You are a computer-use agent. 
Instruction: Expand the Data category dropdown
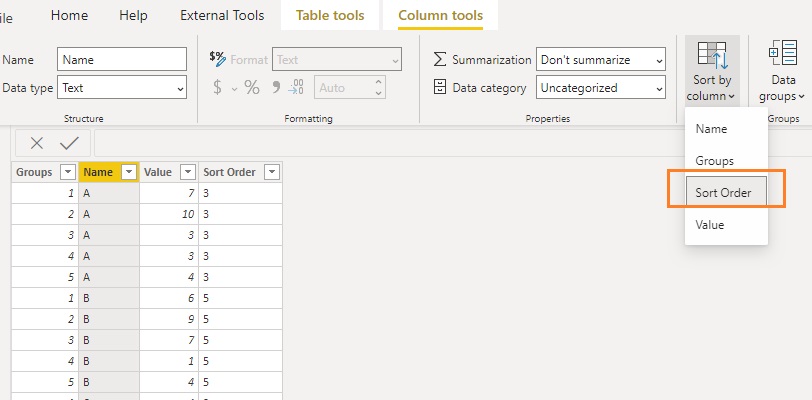[659, 89]
